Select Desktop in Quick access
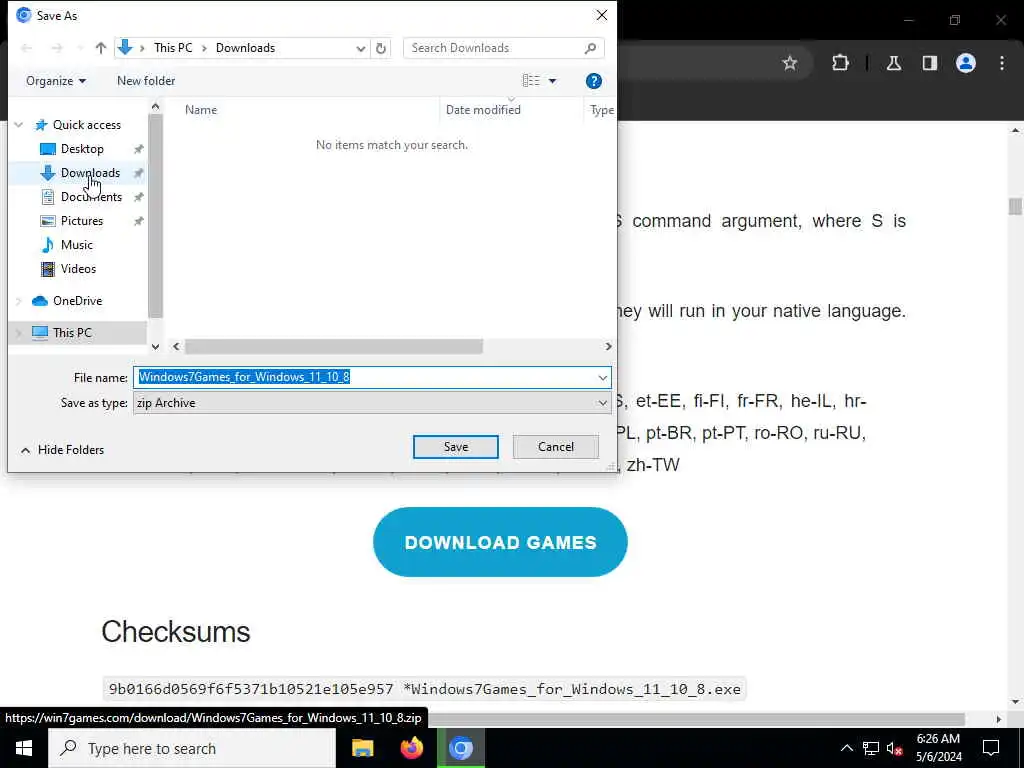 click(82, 149)
